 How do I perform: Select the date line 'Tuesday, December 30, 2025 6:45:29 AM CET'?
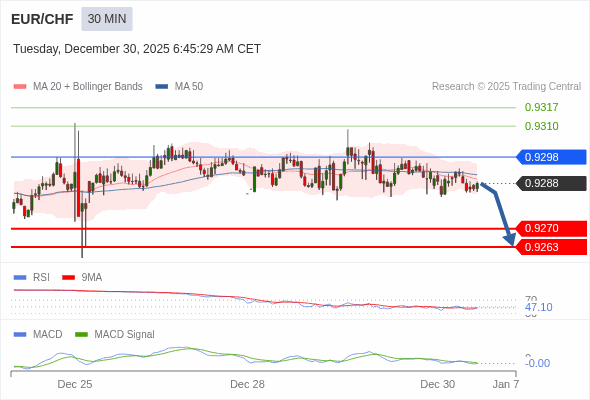(x=137, y=49)
